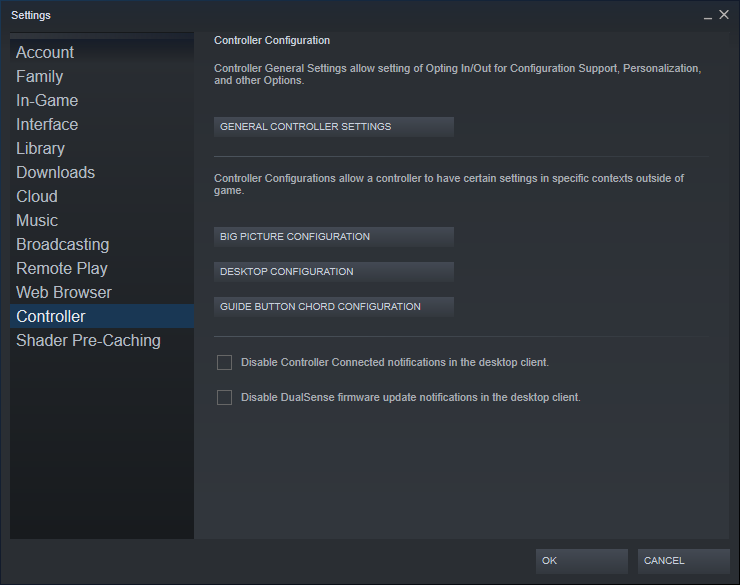This screenshot has height=585, width=740.
Task: Select the Controller category
Action: 51,317
